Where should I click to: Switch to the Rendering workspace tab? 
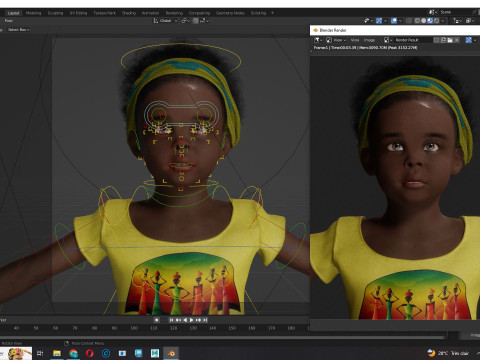tap(174, 13)
